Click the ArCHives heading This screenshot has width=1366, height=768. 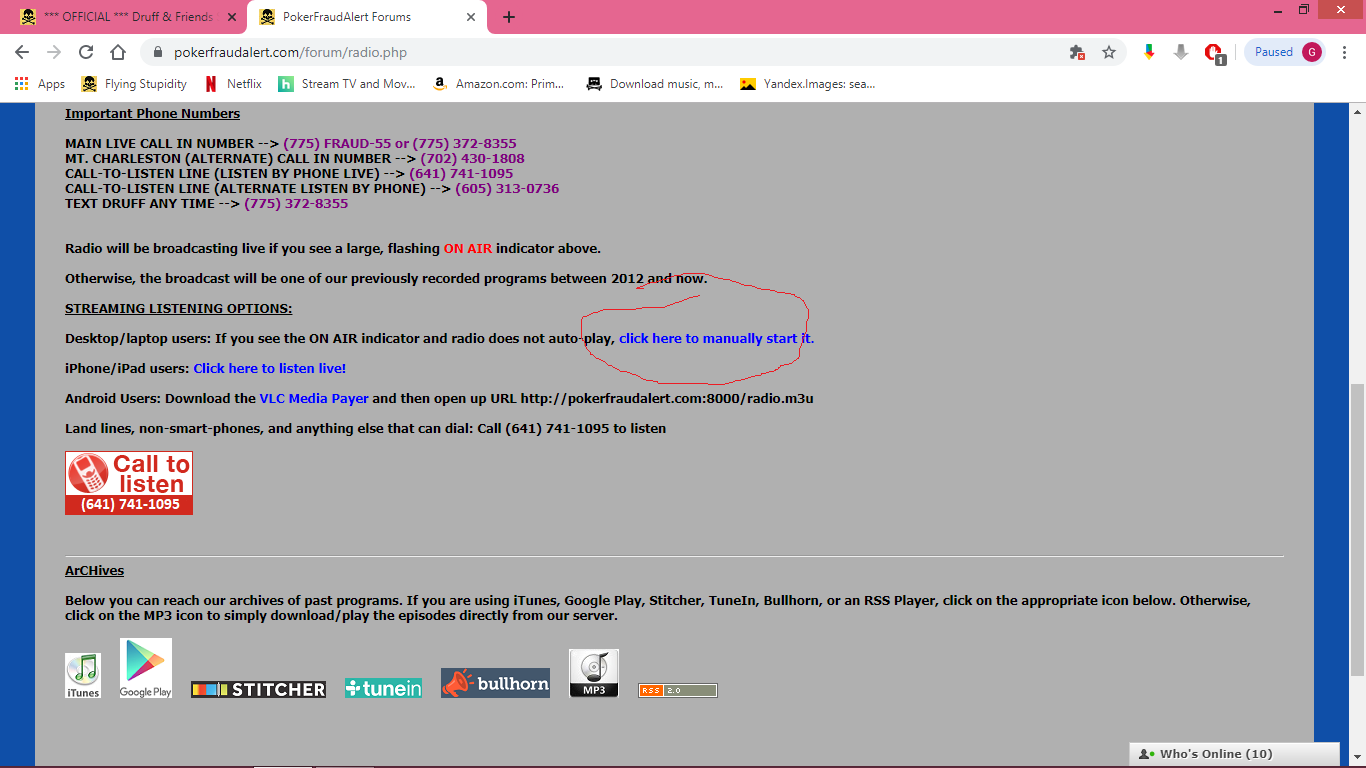coord(94,570)
